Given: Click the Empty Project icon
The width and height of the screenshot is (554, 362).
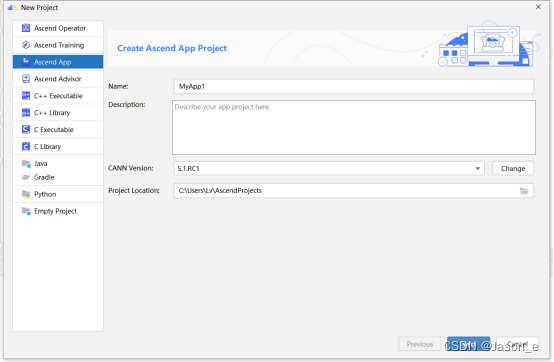Looking at the screenshot, I should pos(26,211).
